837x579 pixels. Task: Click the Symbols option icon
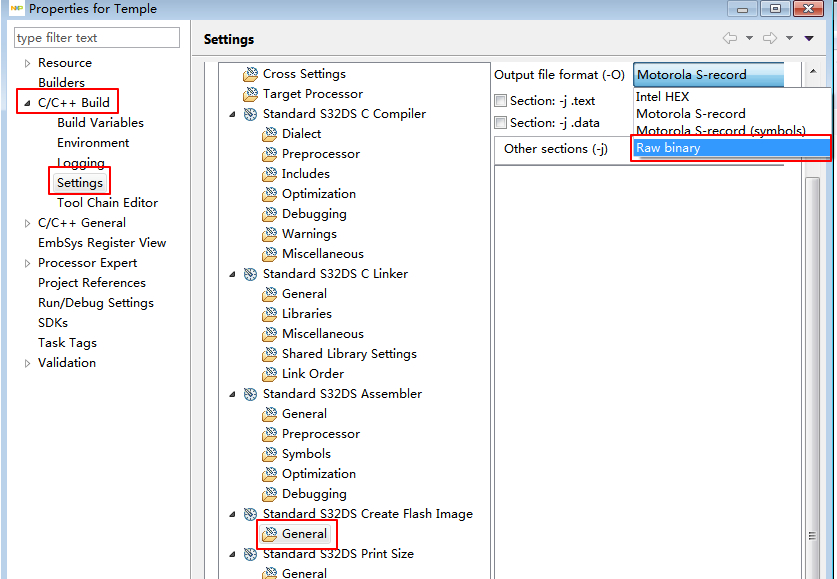coord(270,454)
